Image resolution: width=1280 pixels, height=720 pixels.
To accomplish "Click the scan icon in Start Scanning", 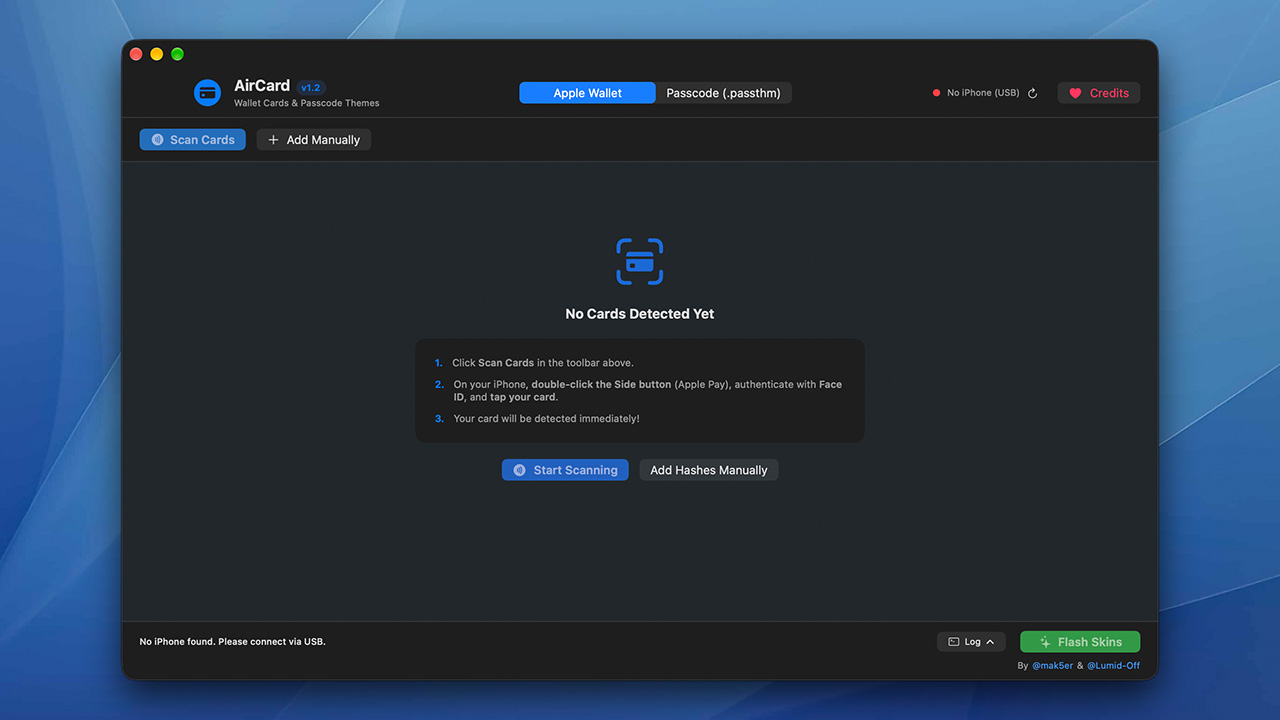I will 519,470.
